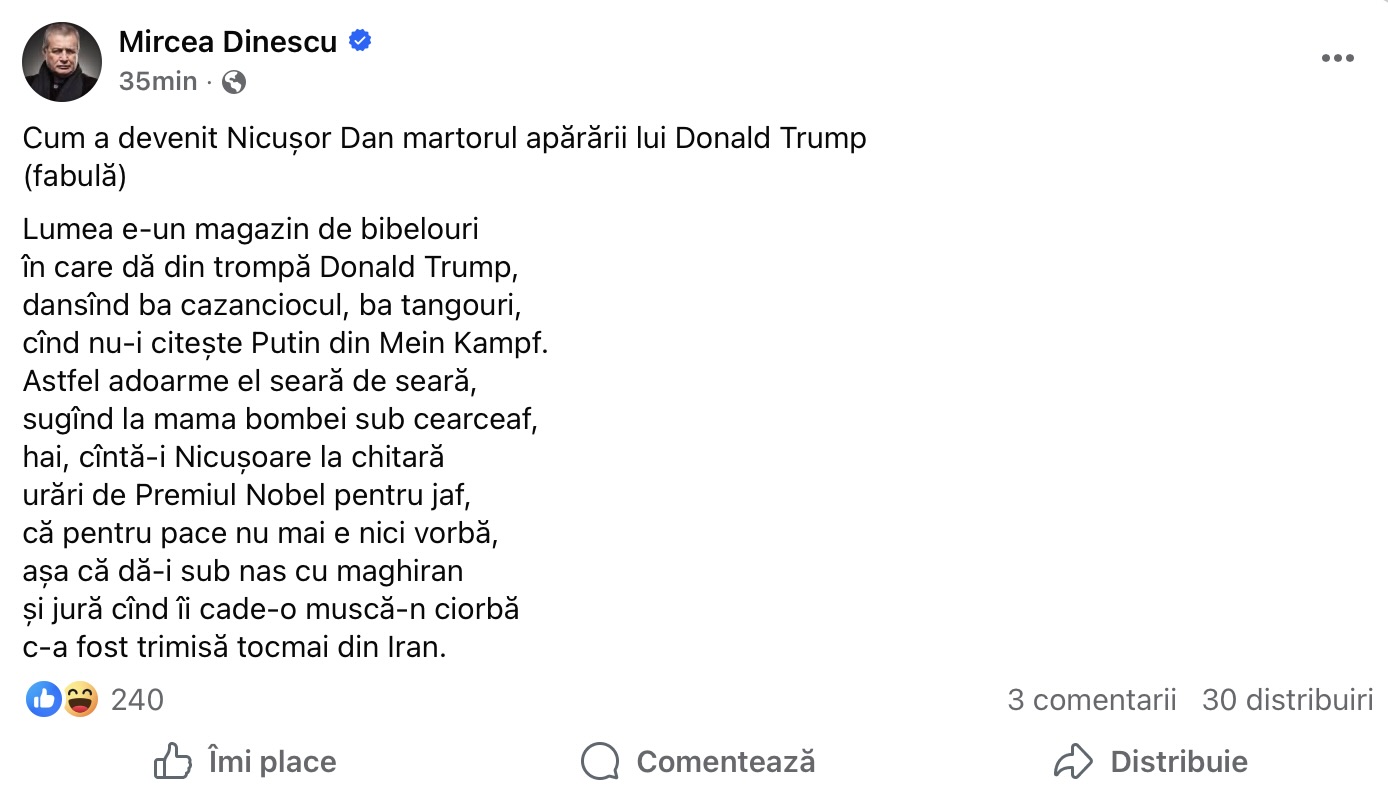Show the 30 distribuiri shares list
The image size is (1388, 804).
[1287, 700]
